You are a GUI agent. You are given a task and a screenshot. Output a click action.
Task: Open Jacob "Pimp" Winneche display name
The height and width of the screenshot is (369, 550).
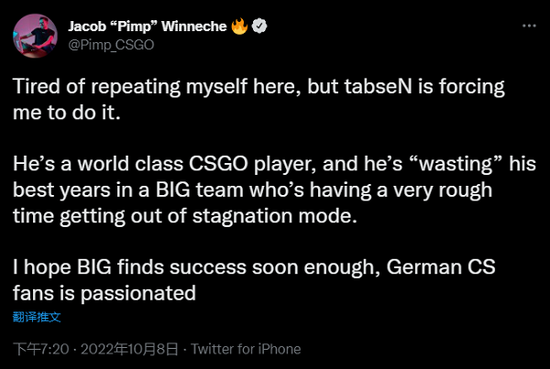click(147, 26)
